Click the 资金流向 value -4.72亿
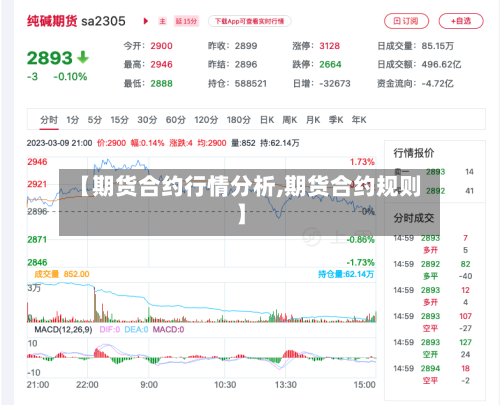Image resolution: width=500 pixels, height=405 pixels. click(x=438, y=83)
